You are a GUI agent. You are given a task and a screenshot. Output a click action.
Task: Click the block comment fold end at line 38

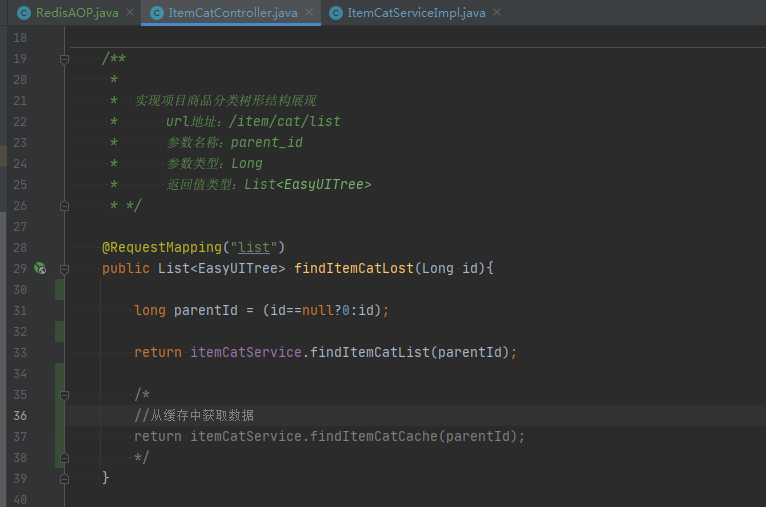coord(64,458)
